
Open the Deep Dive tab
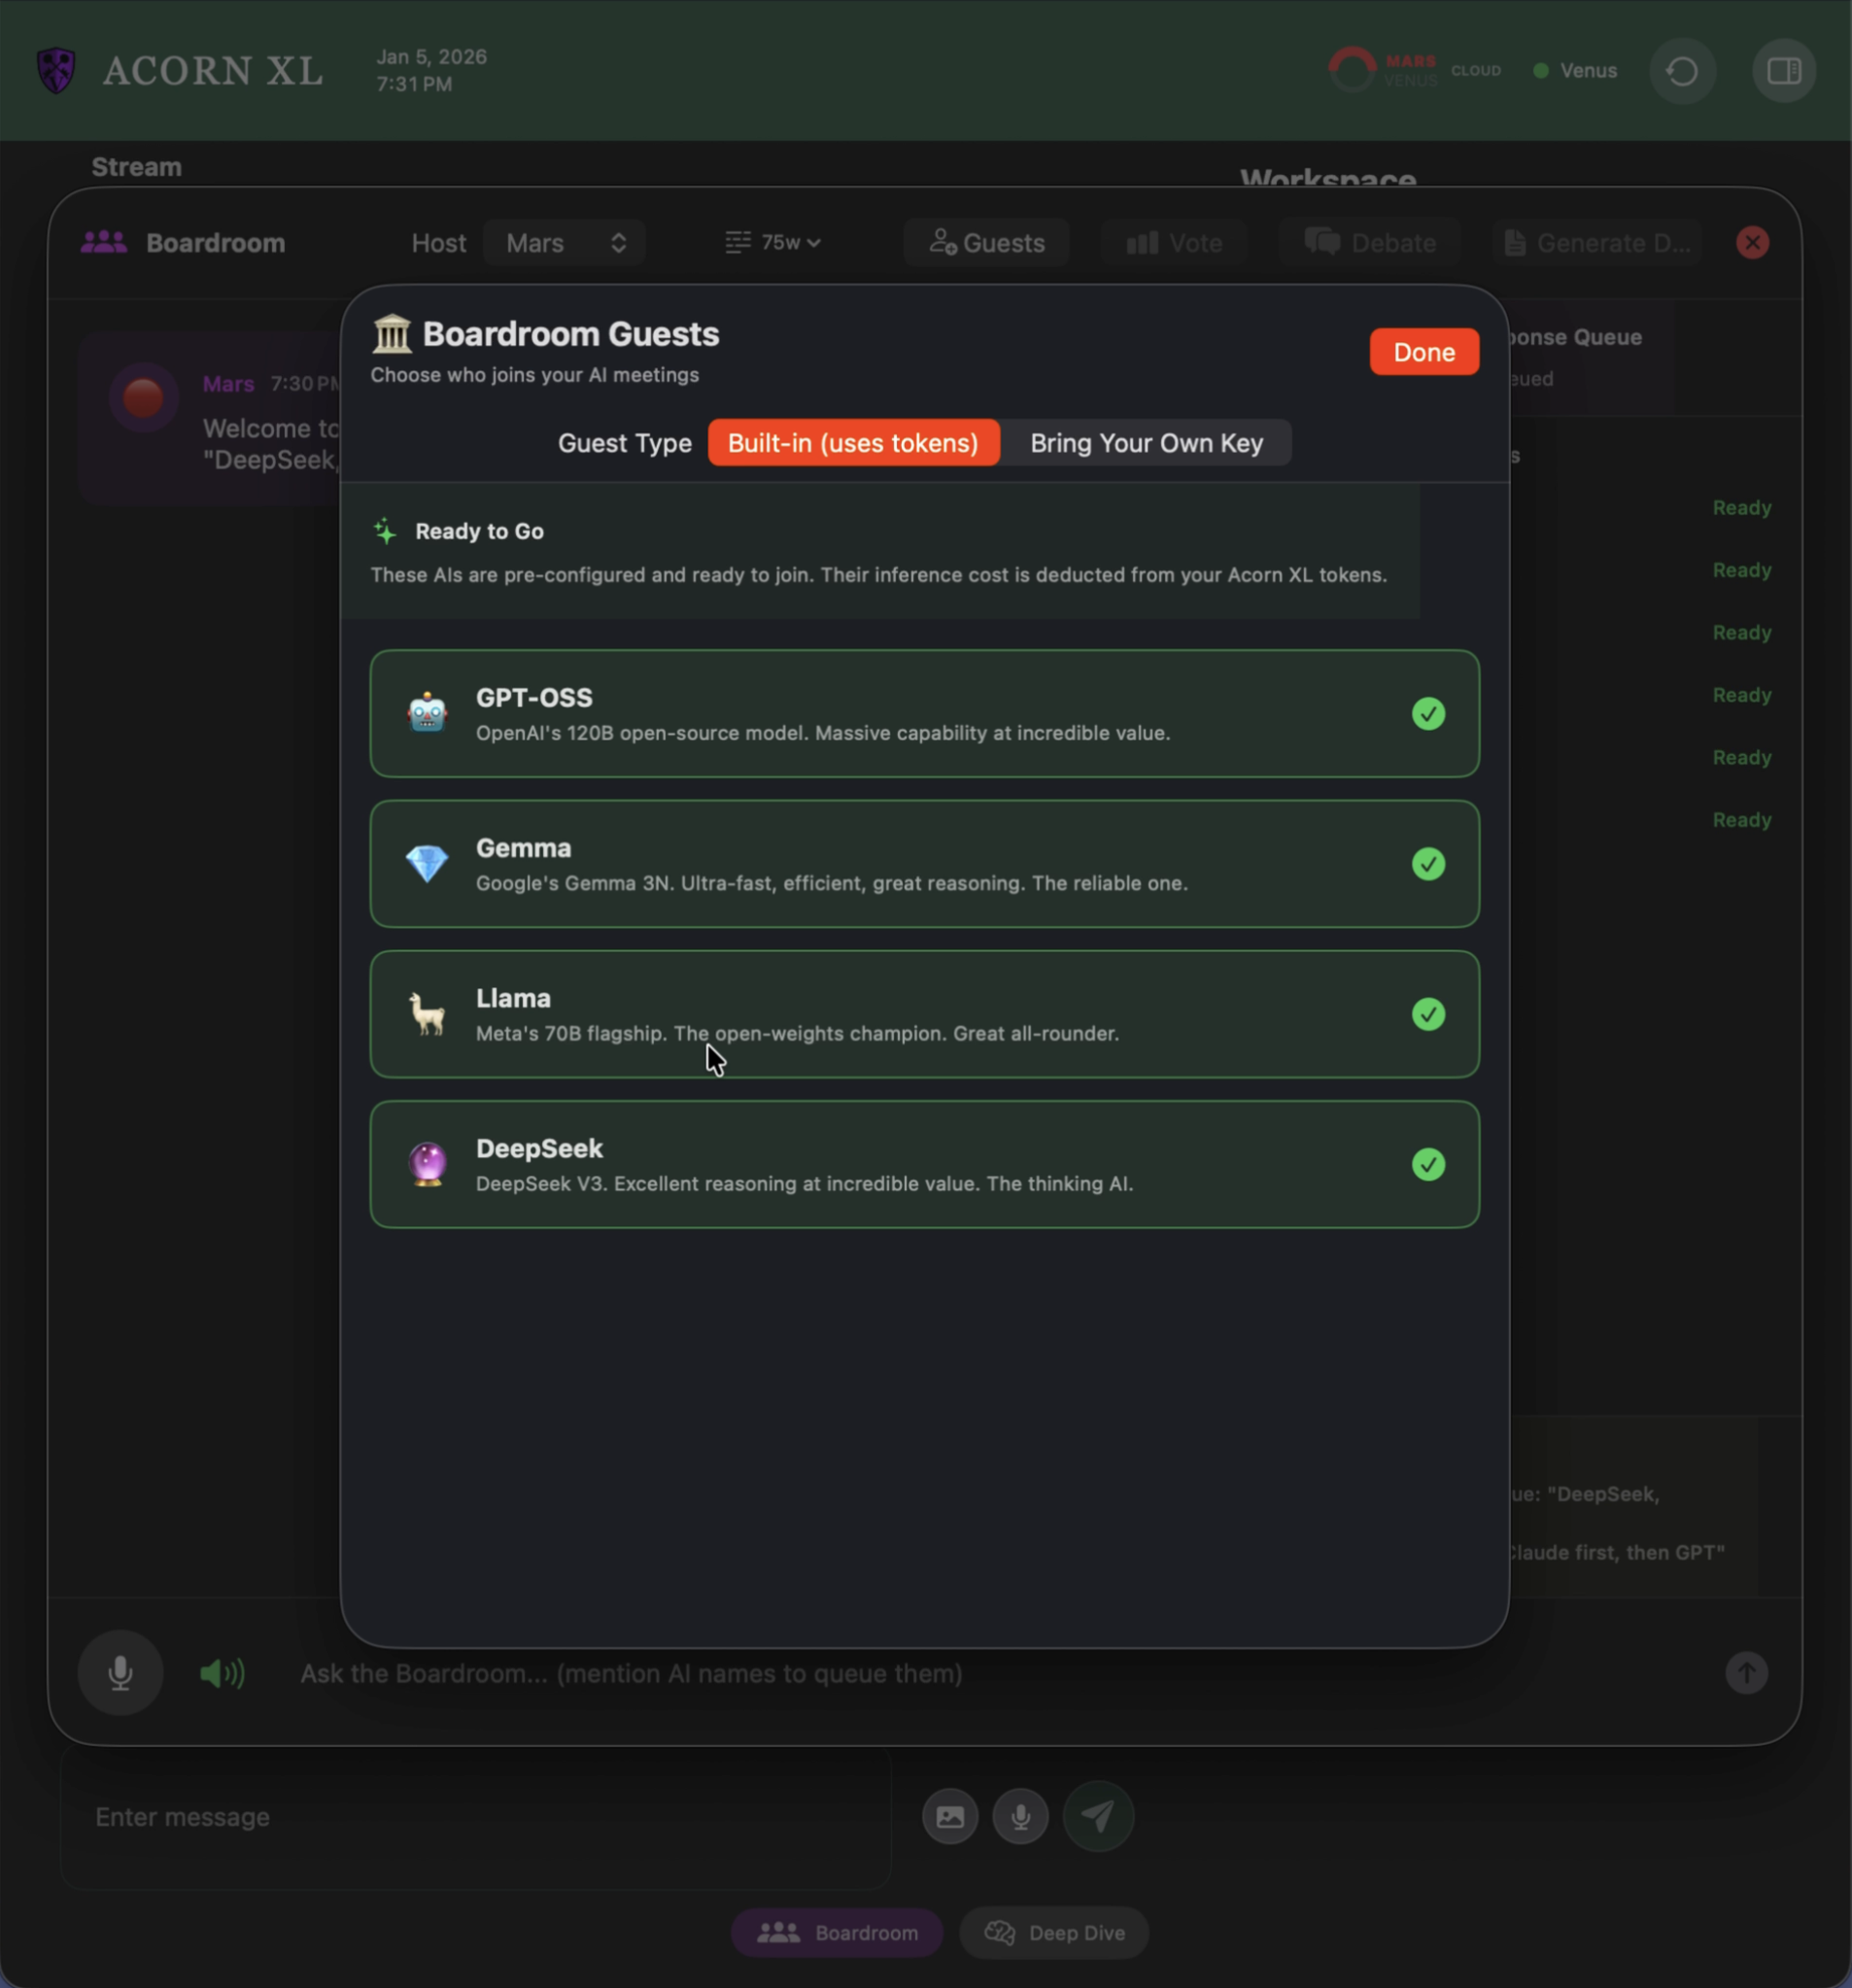[x=1054, y=1932]
